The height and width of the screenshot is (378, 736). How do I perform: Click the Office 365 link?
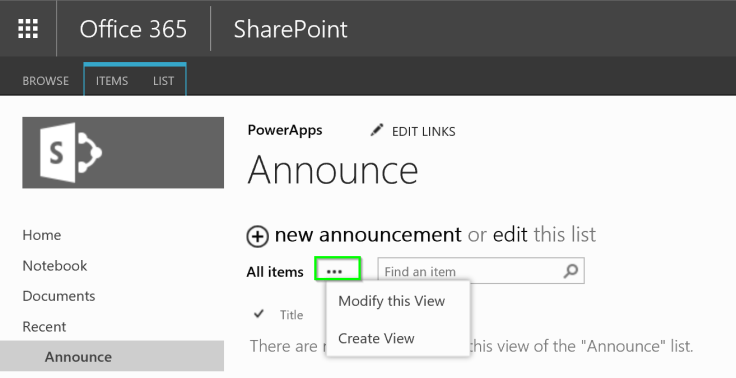[133, 29]
